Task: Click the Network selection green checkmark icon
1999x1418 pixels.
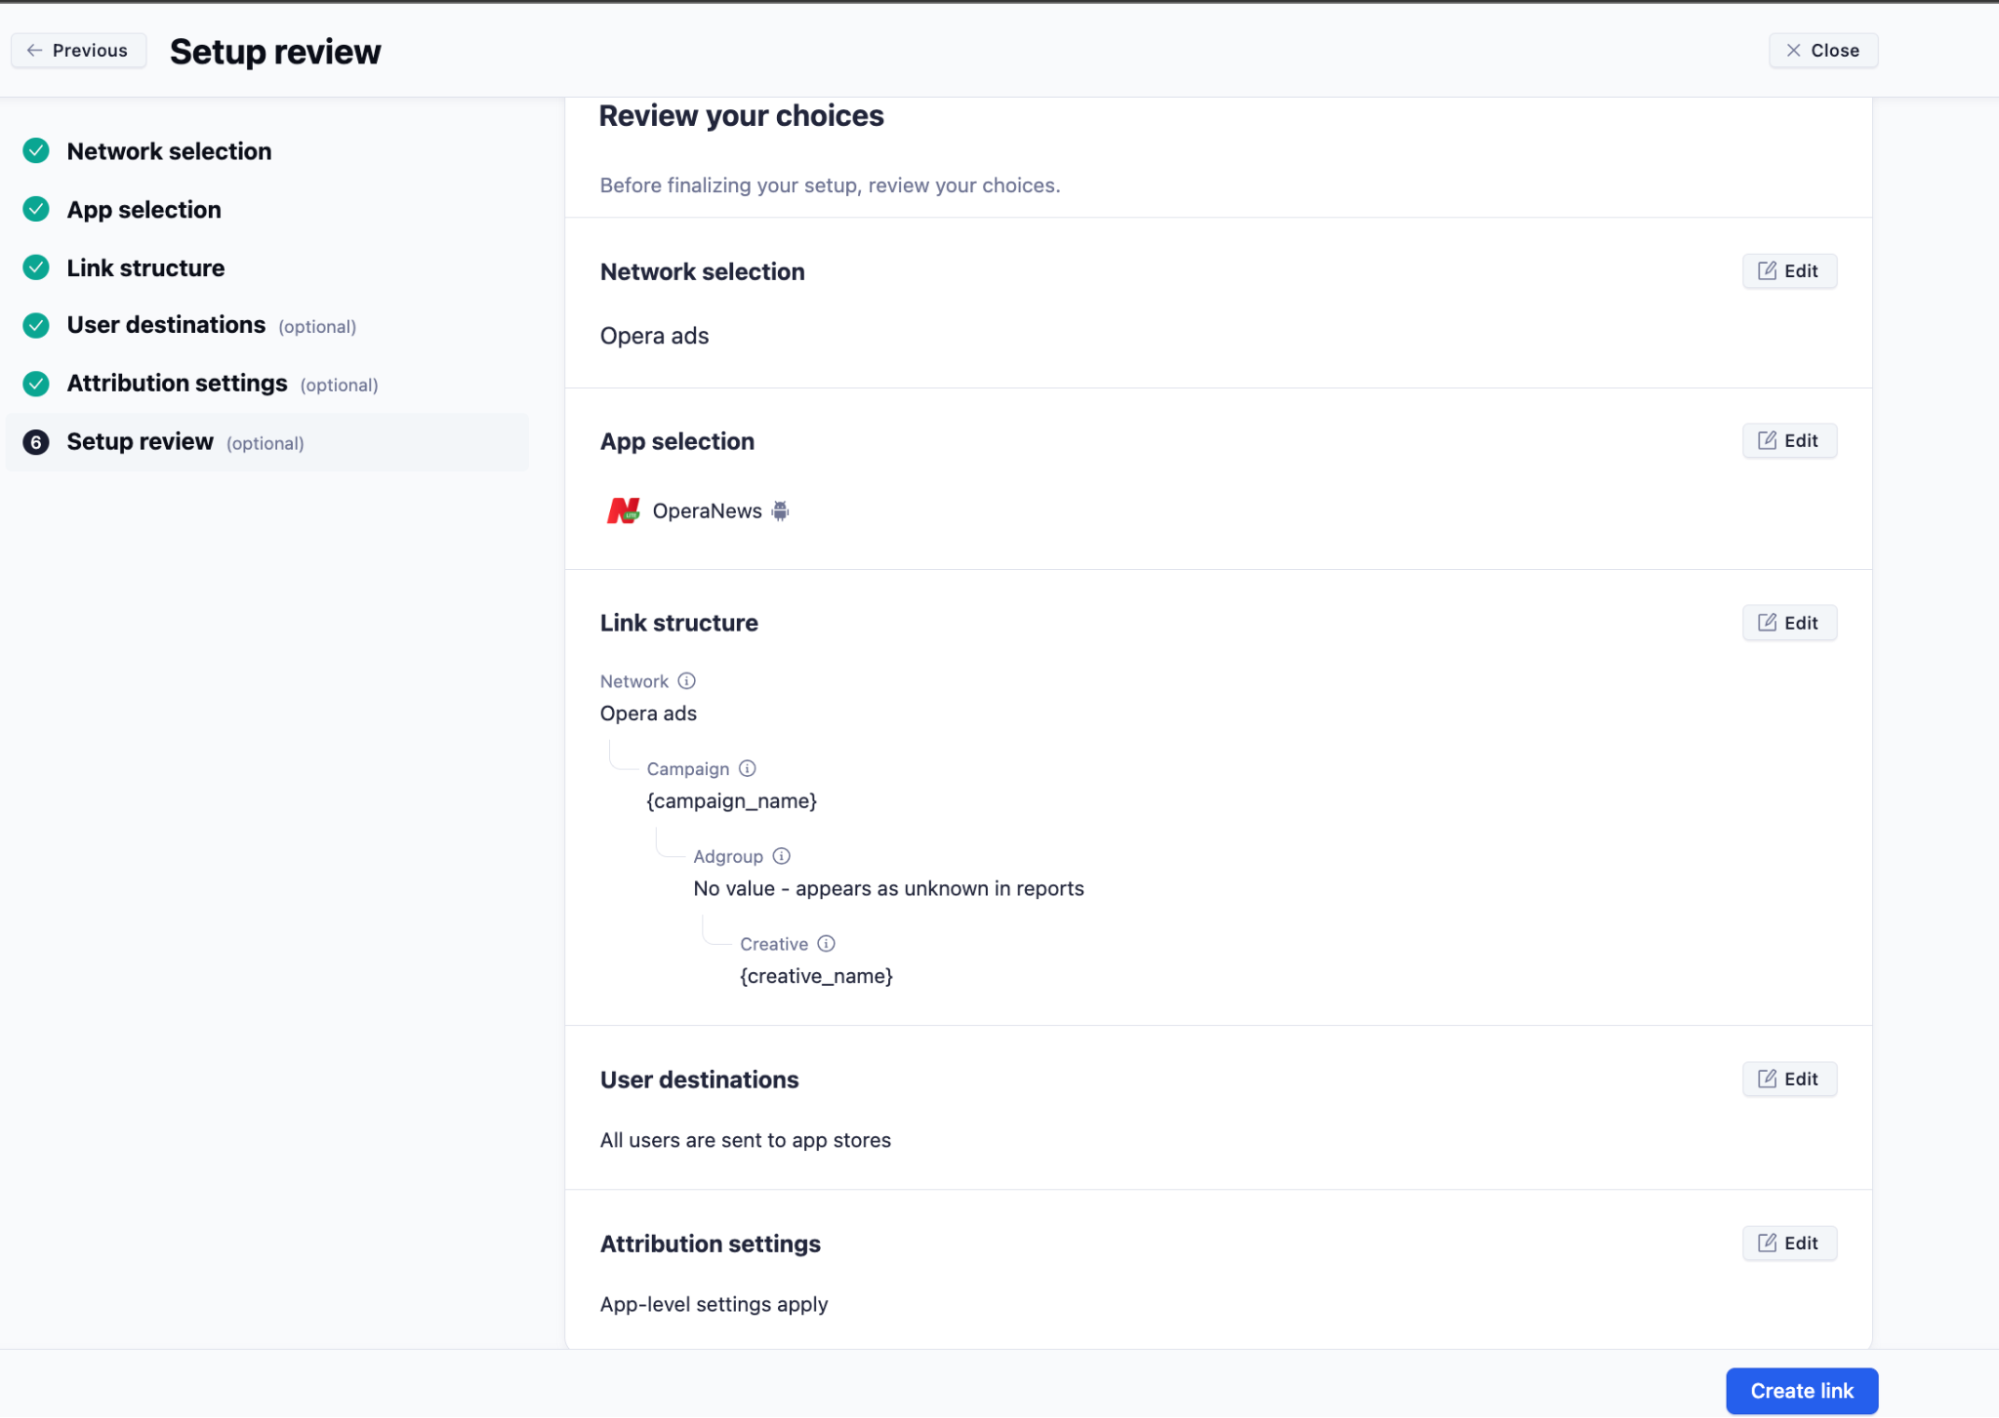Action: pyautogui.click(x=36, y=151)
